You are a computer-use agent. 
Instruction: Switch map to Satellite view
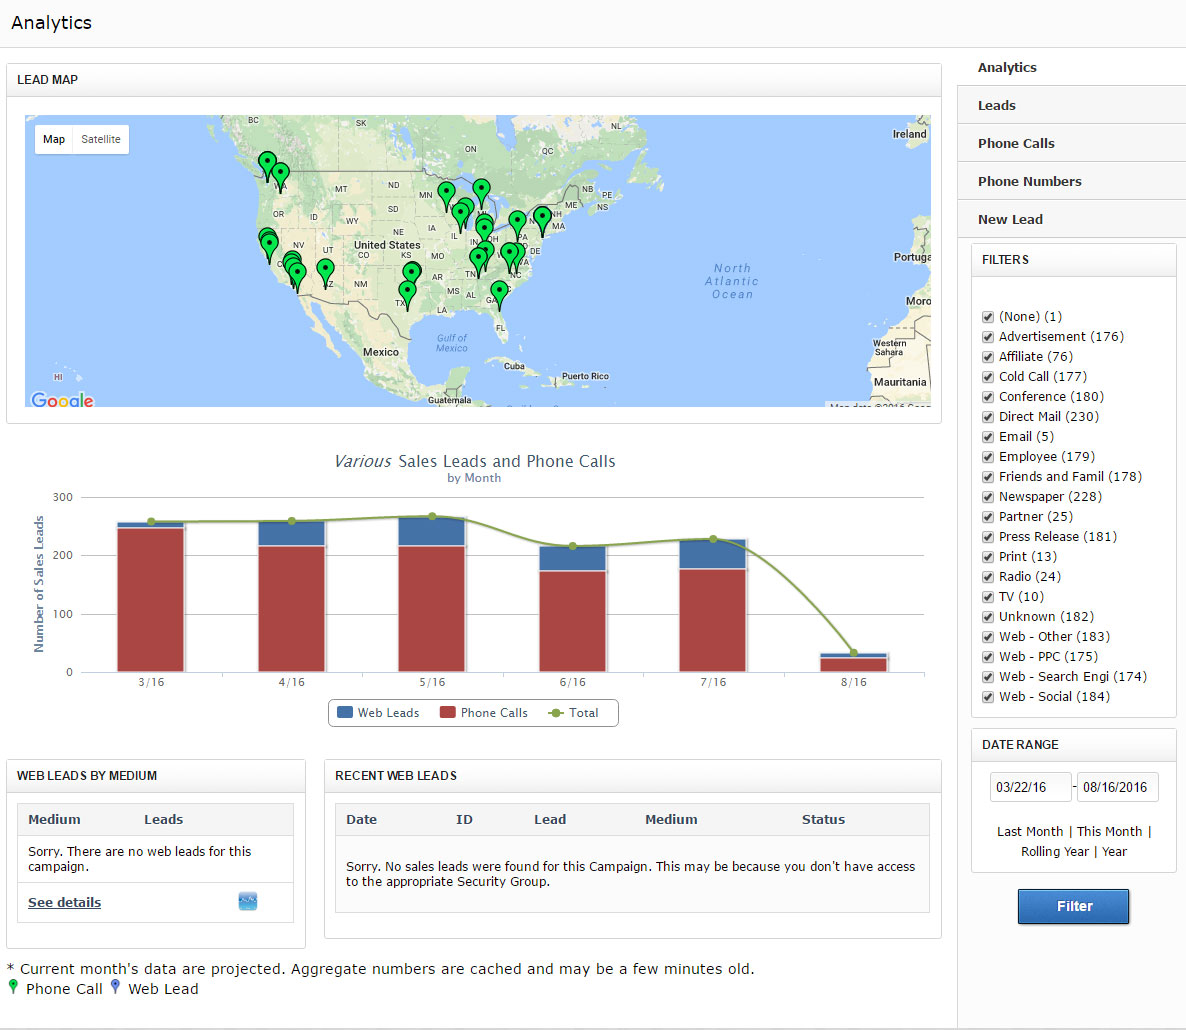101,139
